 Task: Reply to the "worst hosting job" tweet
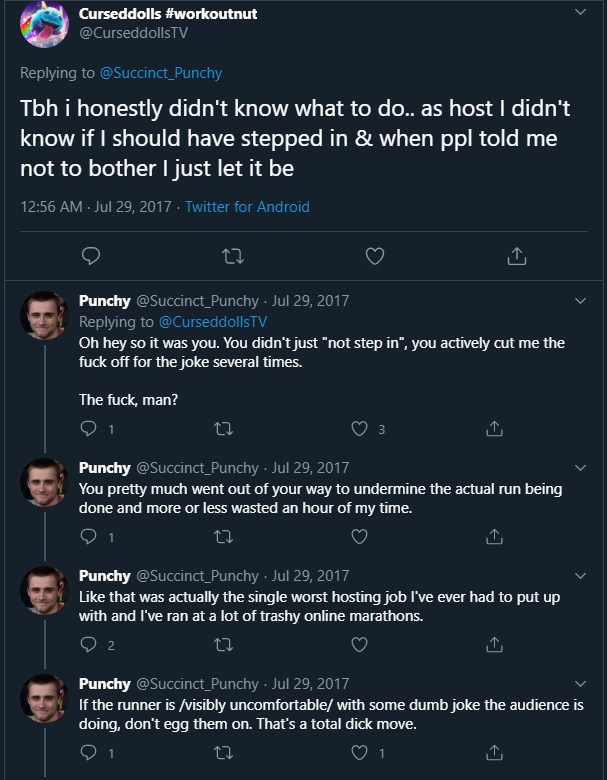pyautogui.click(x=89, y=645)
